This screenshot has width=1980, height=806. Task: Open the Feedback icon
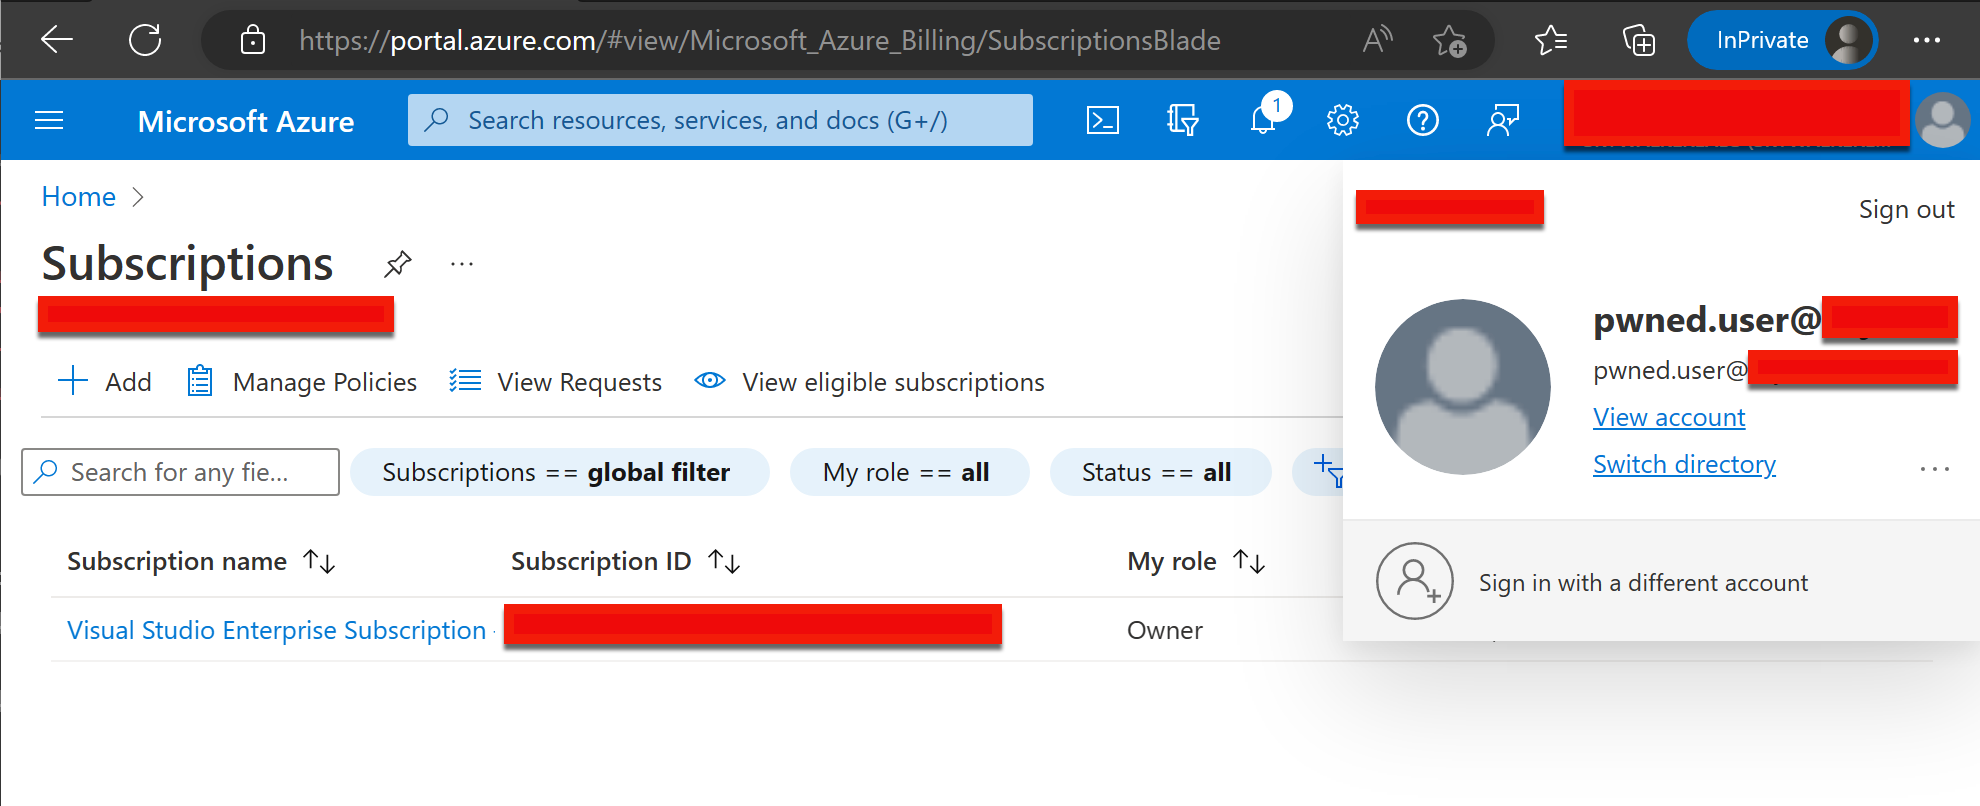click(x=1502, y=121)
